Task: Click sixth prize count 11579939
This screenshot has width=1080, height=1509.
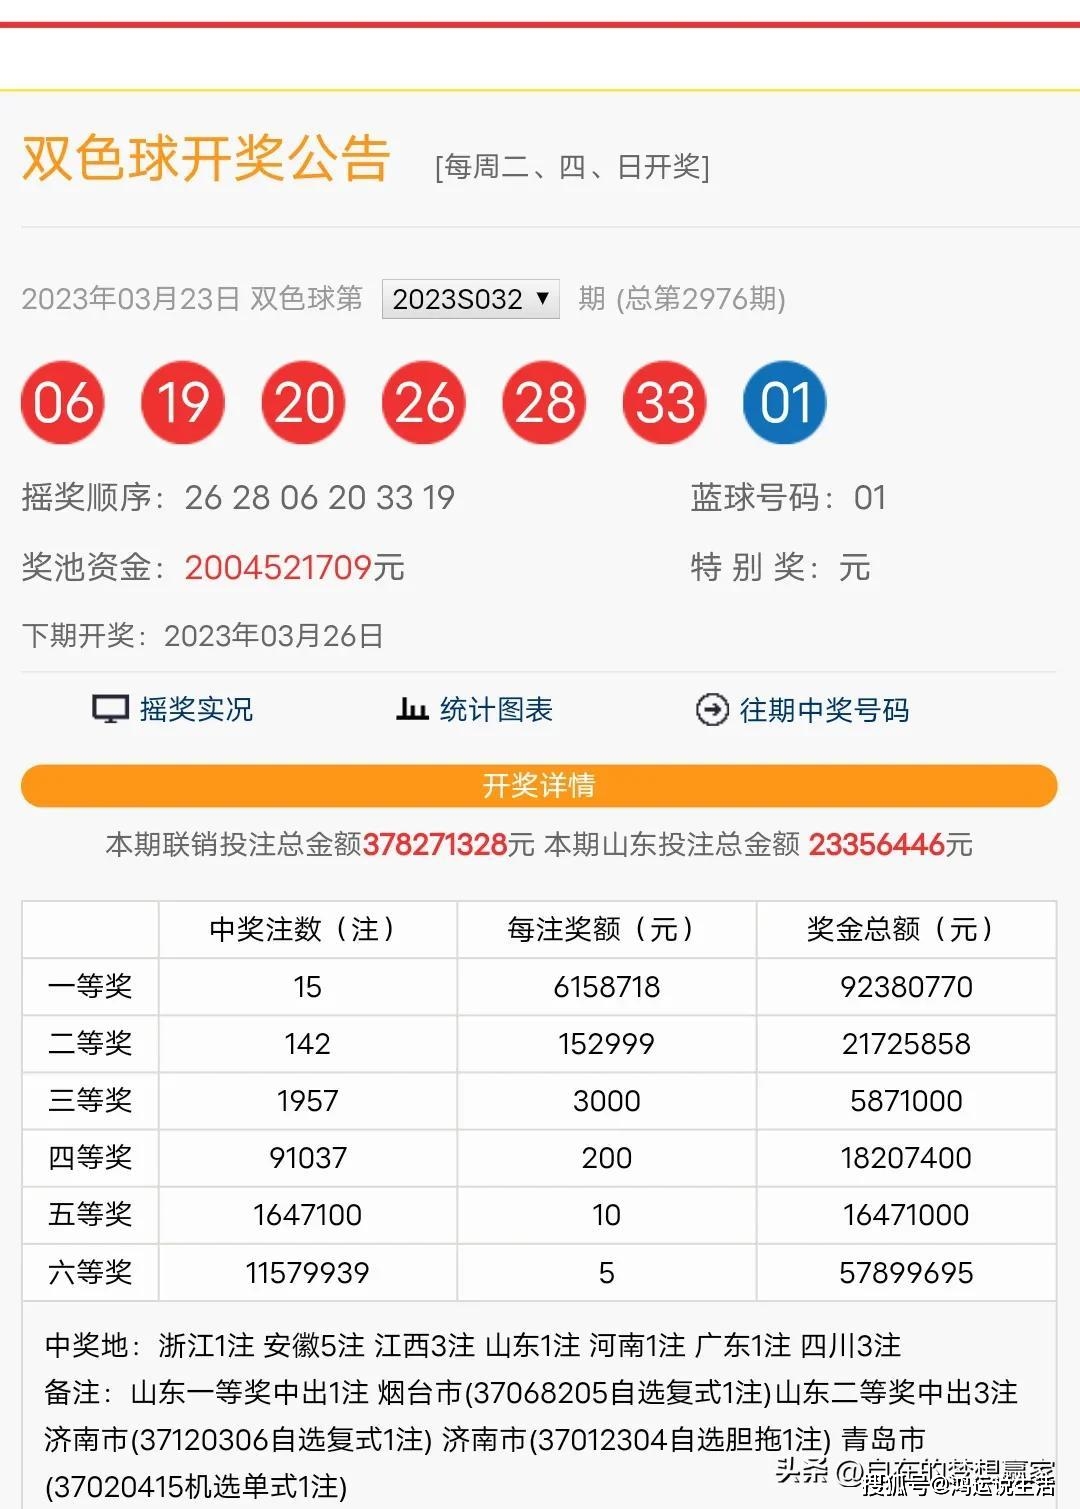Action: coord(307,1273)
